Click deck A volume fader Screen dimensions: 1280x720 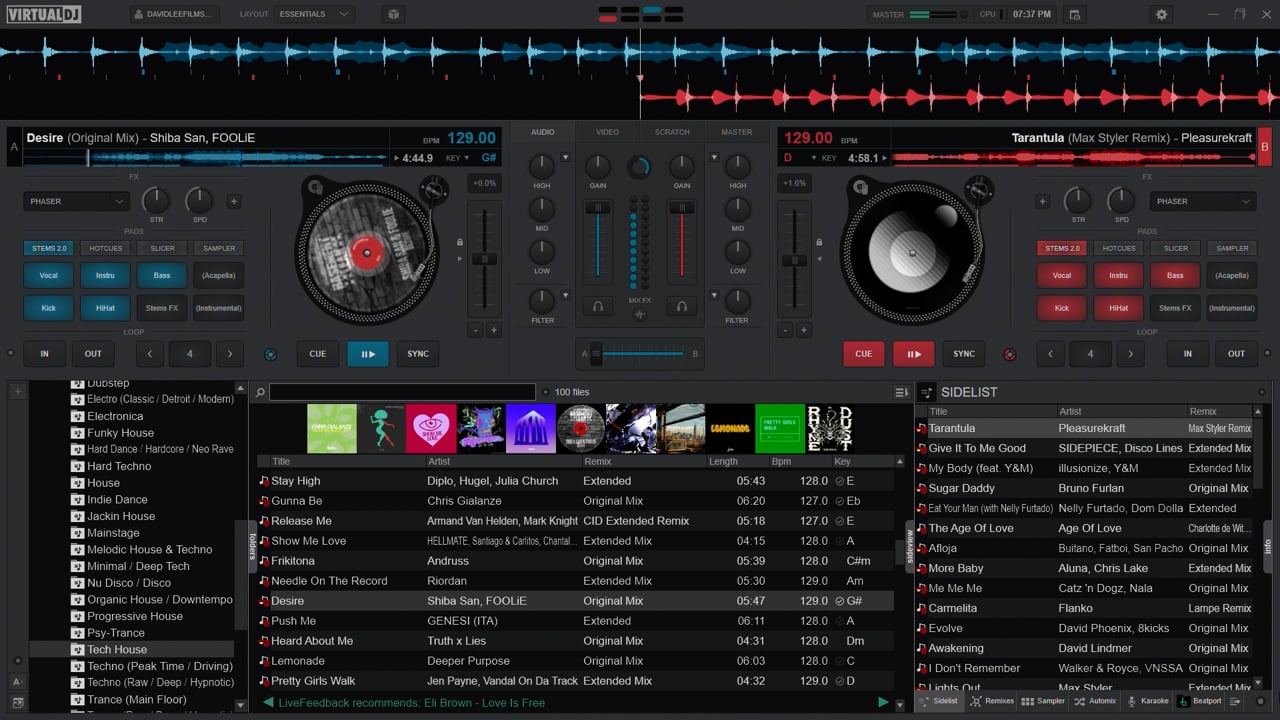coord(598,209)
